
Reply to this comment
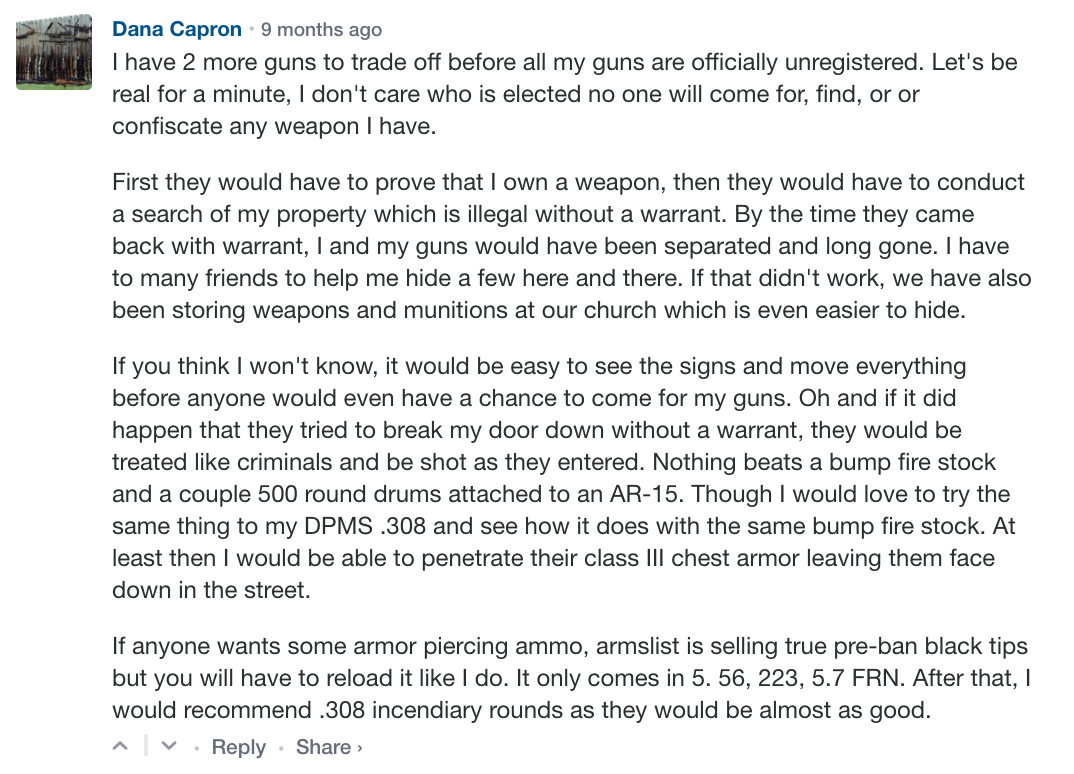tap(239, 747)
